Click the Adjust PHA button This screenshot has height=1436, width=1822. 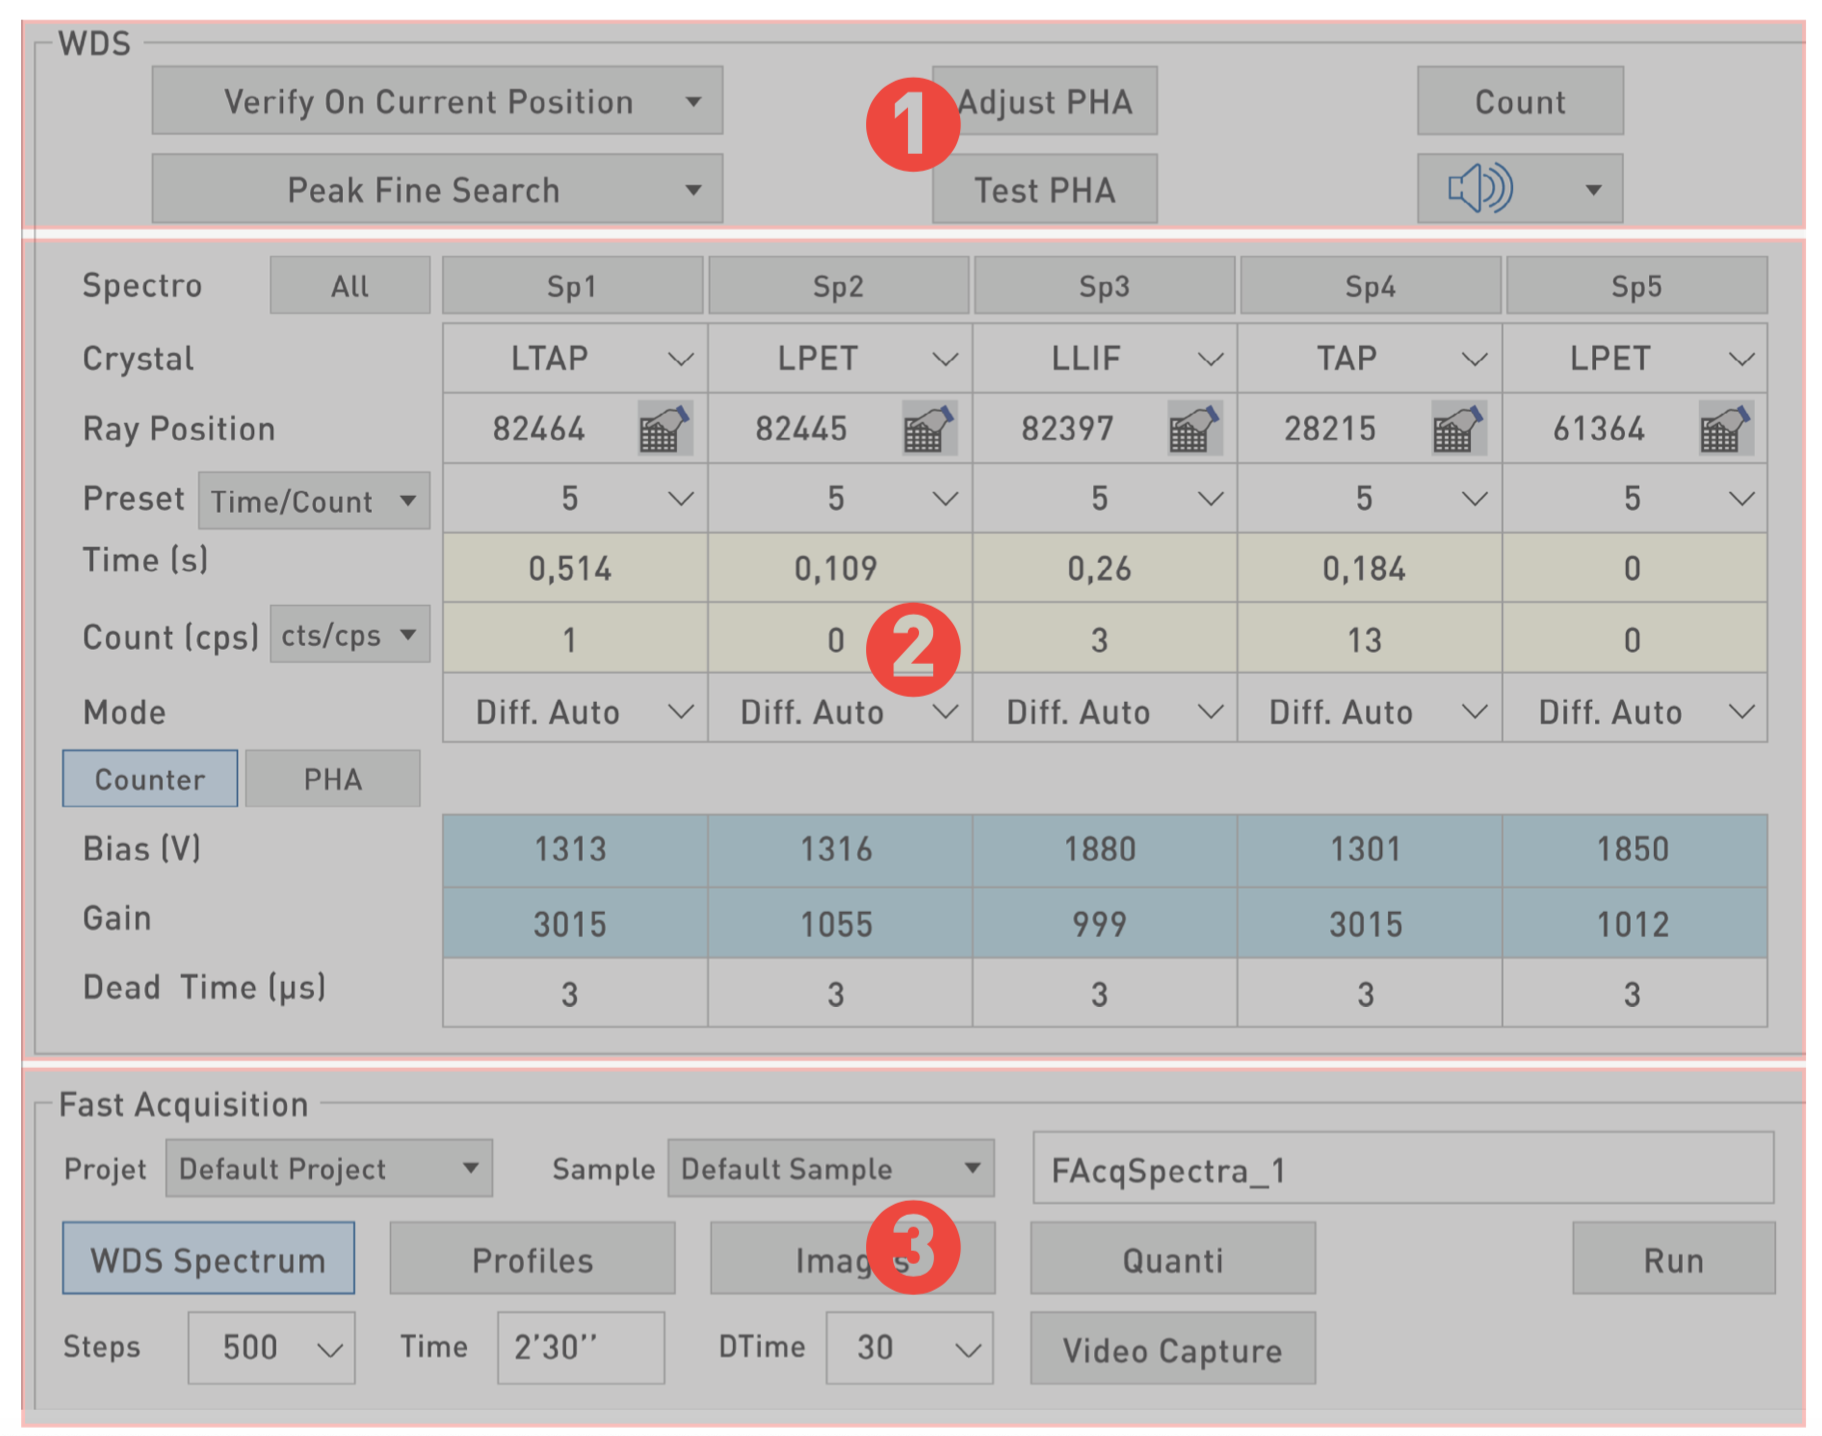1045,102
